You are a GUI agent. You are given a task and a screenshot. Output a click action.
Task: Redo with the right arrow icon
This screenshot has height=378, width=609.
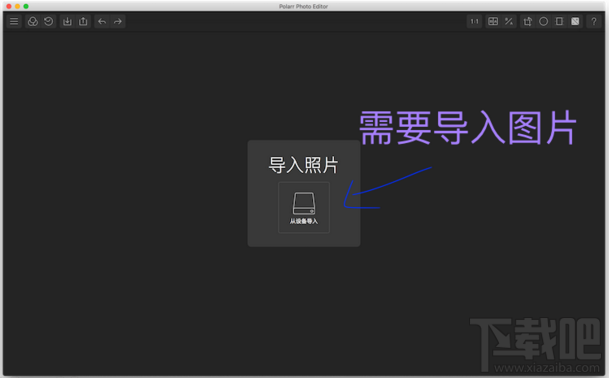point(118,21)
